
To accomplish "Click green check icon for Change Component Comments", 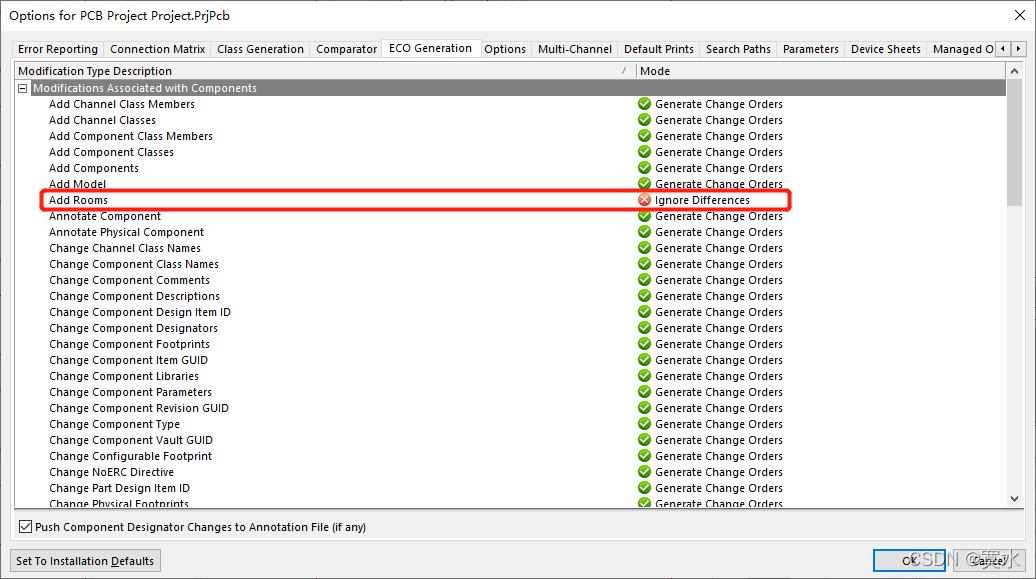I will (644, 280).
